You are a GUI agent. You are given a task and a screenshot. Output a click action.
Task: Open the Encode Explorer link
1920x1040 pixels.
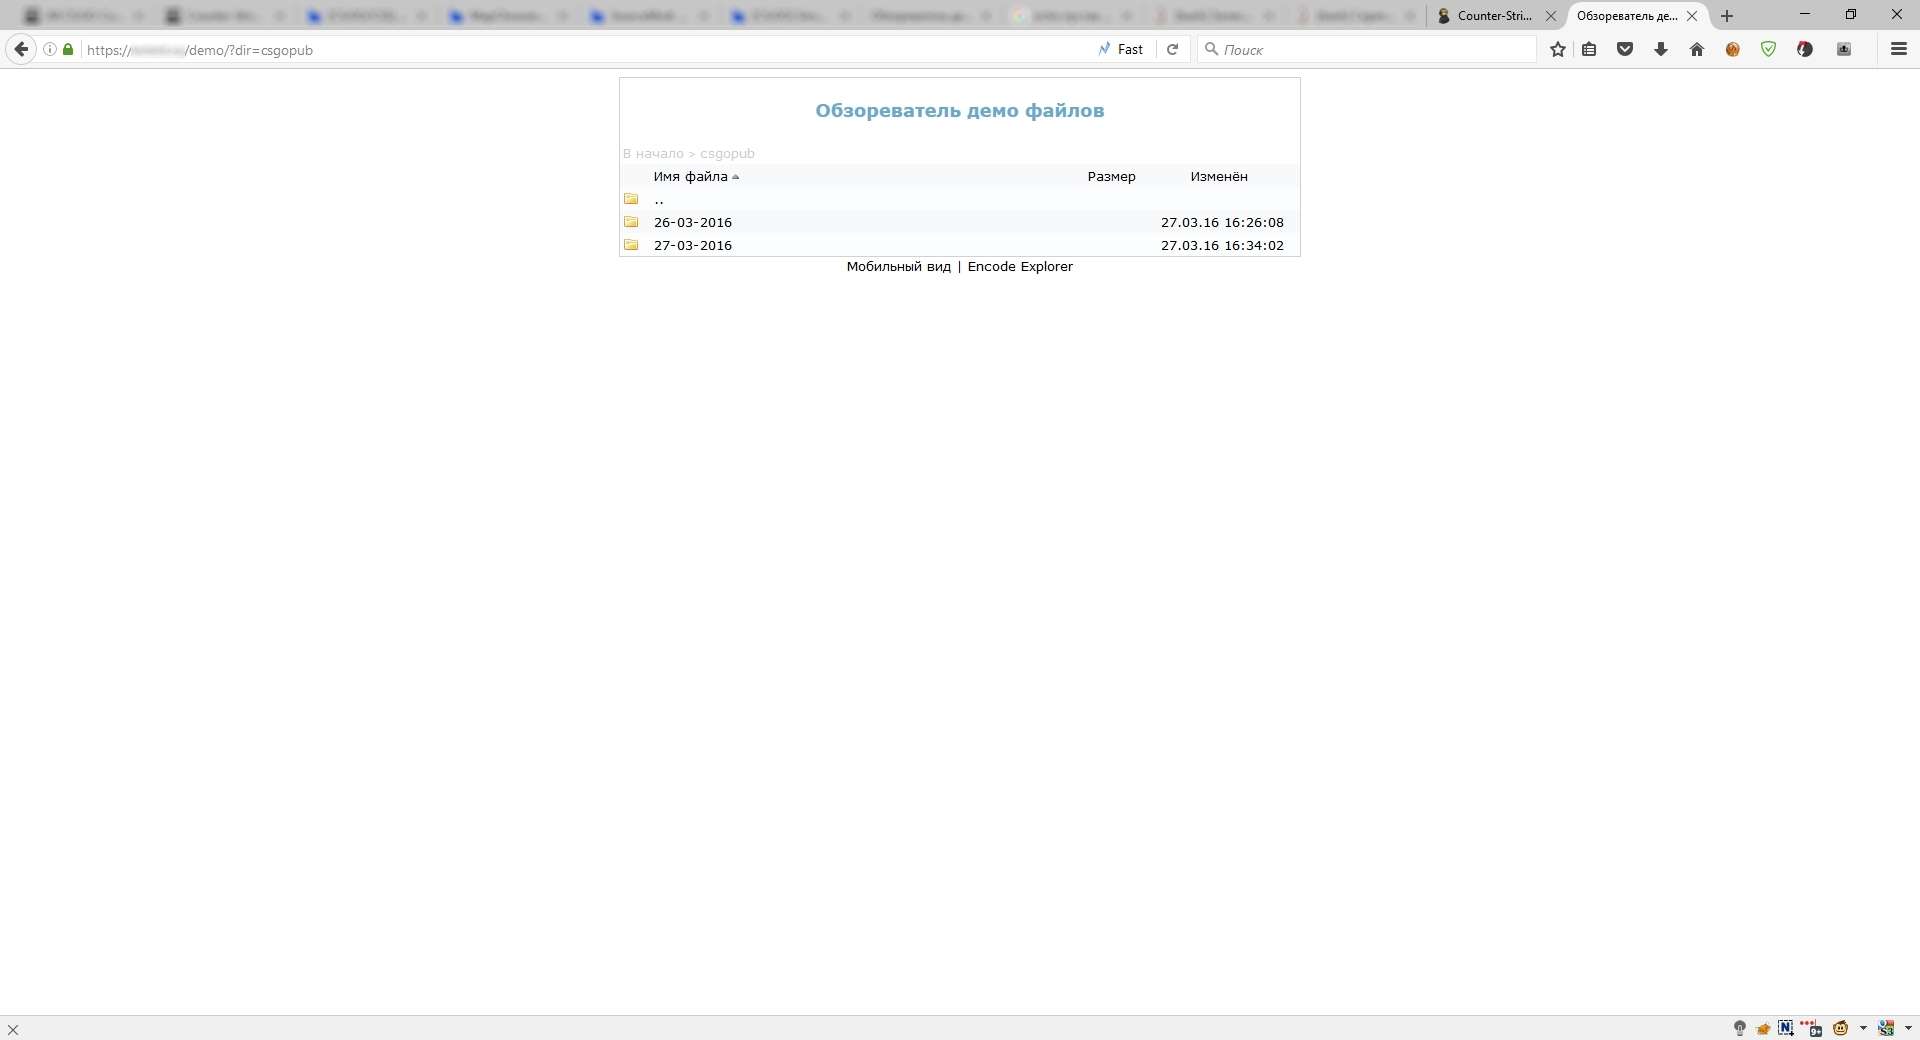[1020, 267]
